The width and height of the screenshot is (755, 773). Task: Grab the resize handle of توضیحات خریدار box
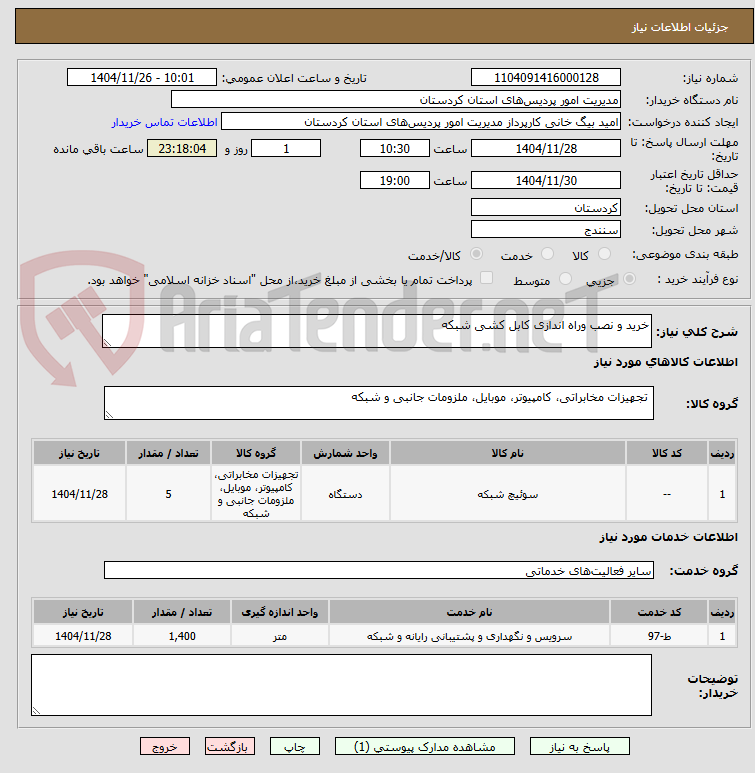(36, 711)
